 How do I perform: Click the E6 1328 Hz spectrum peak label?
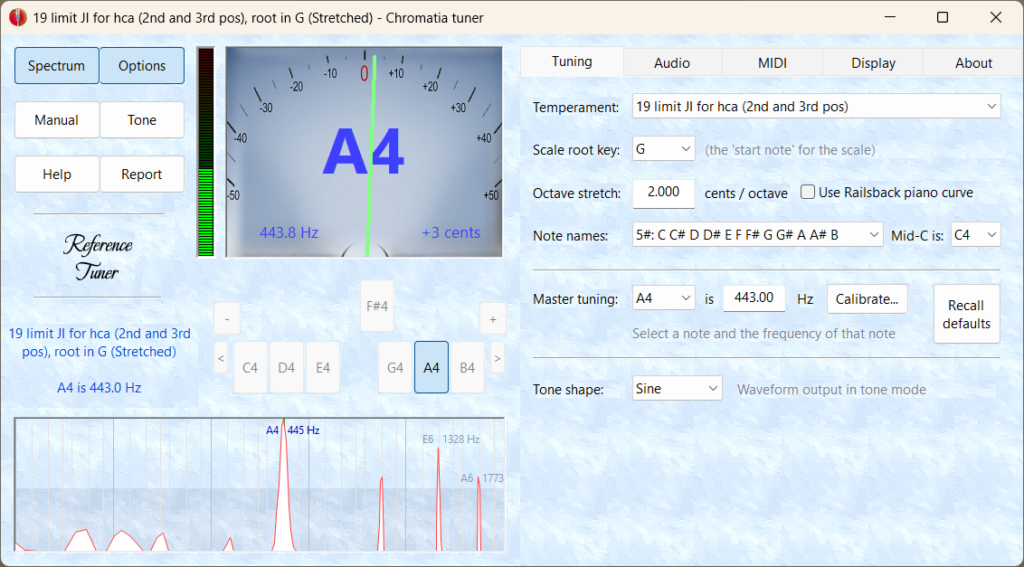click(451, 440)
